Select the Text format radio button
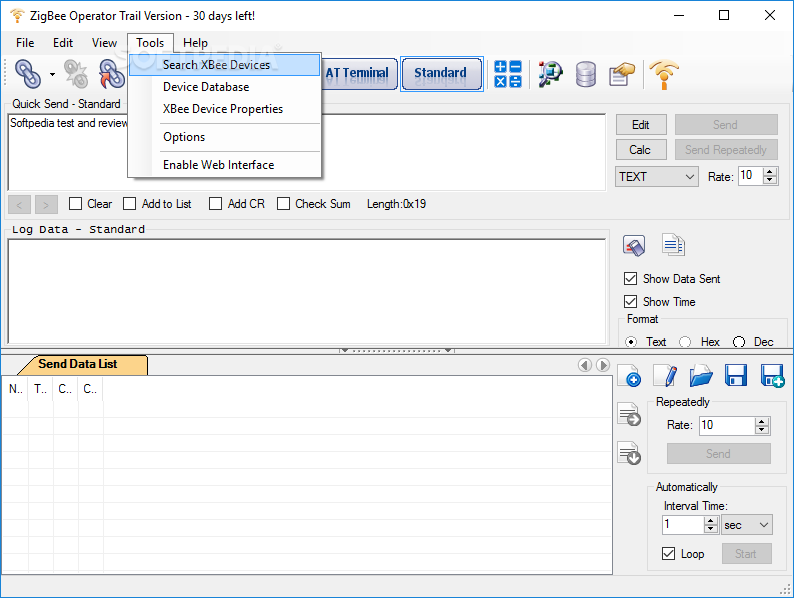This screenshot has width=794, height=598. point(631,342)
